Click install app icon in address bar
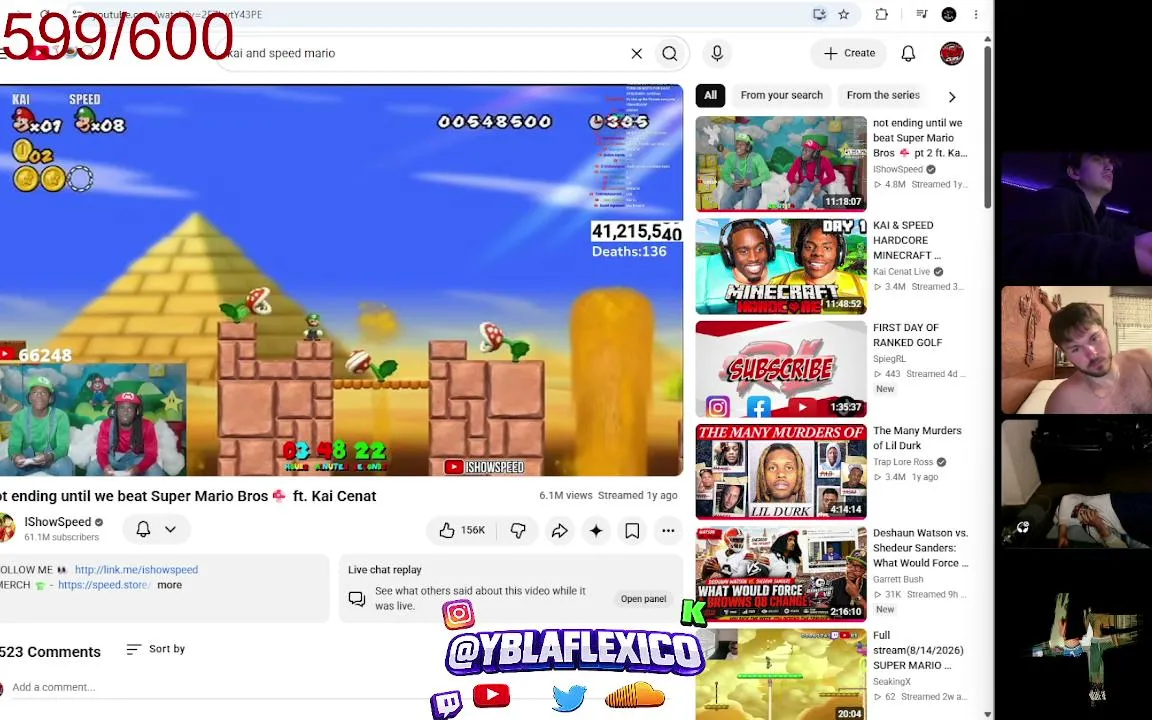Image resolution: width=1152 pixels, height=720 pixels. pyautogui.click(x=818, y=14)
